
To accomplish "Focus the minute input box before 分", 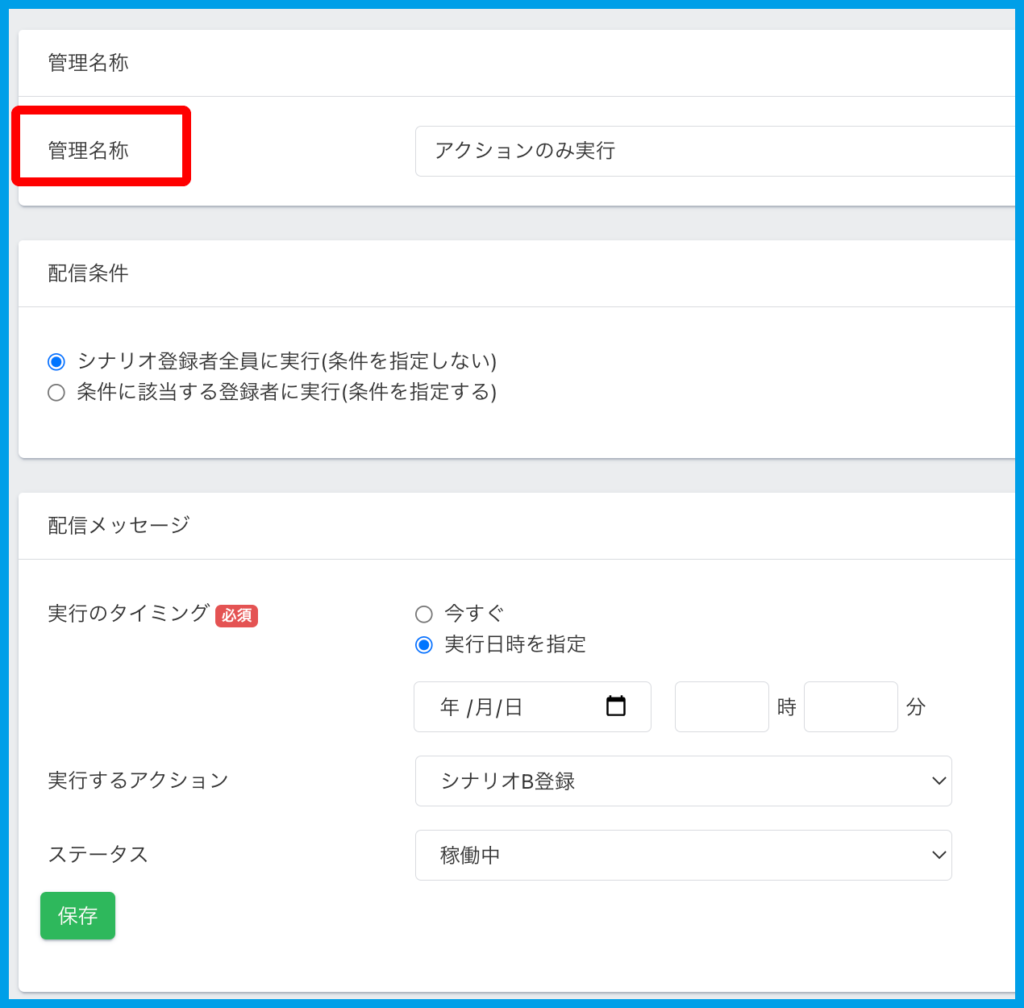I will (850, 707).
